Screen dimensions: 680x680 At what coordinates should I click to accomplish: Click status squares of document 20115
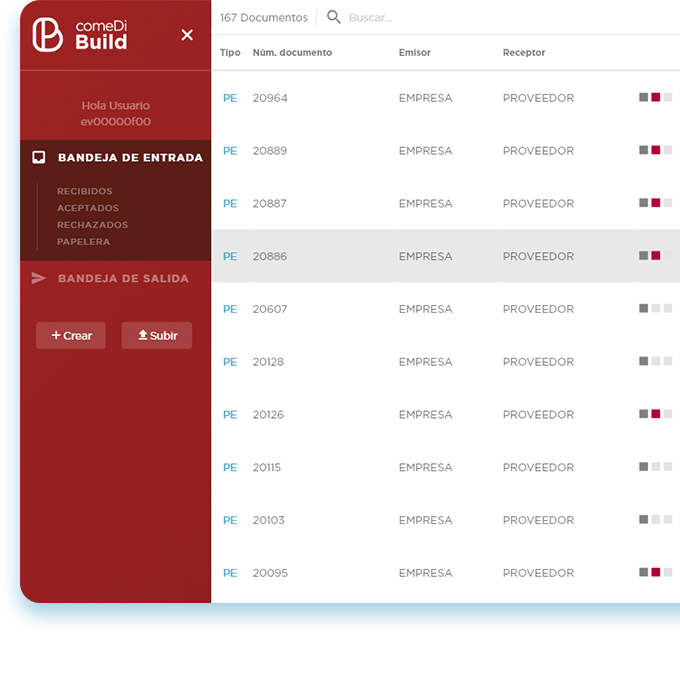[655, 467]
